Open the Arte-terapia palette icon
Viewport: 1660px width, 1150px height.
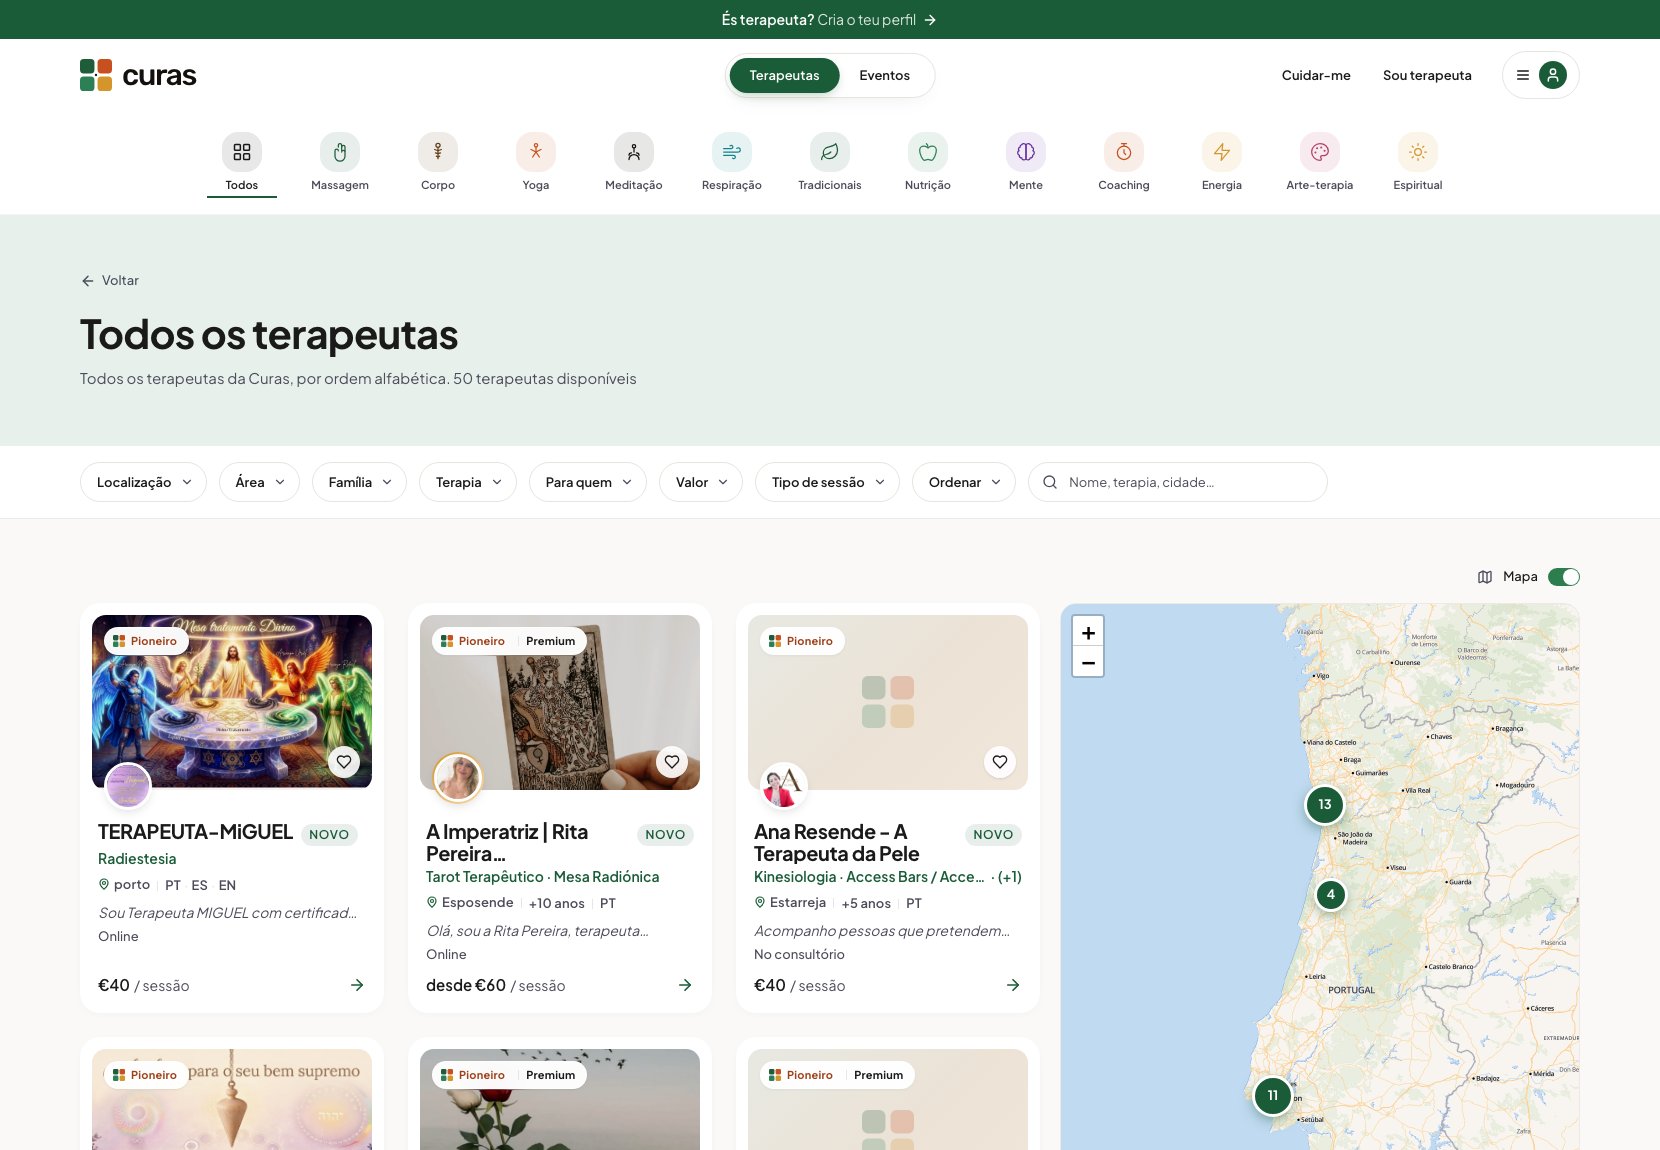1320,152
